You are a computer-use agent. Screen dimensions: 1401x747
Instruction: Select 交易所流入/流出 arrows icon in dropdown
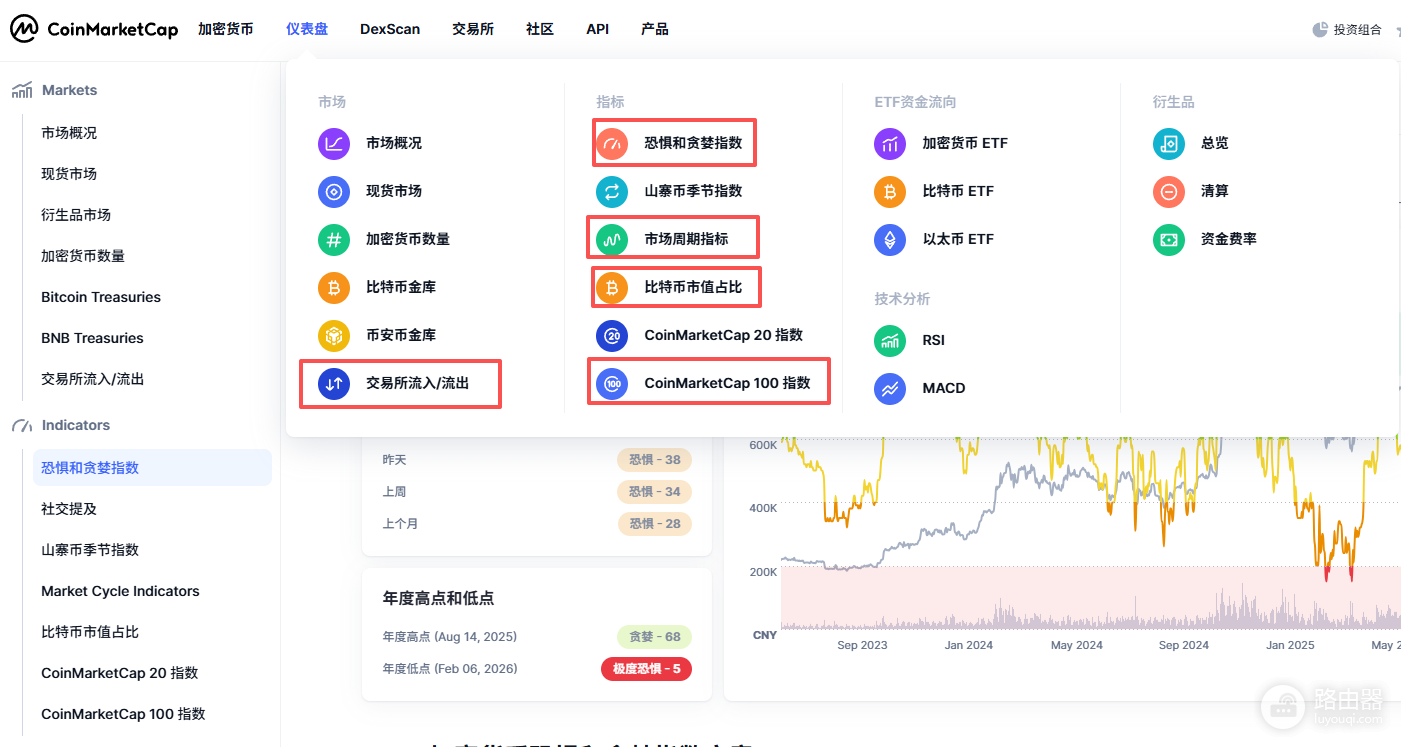[334, 383]
